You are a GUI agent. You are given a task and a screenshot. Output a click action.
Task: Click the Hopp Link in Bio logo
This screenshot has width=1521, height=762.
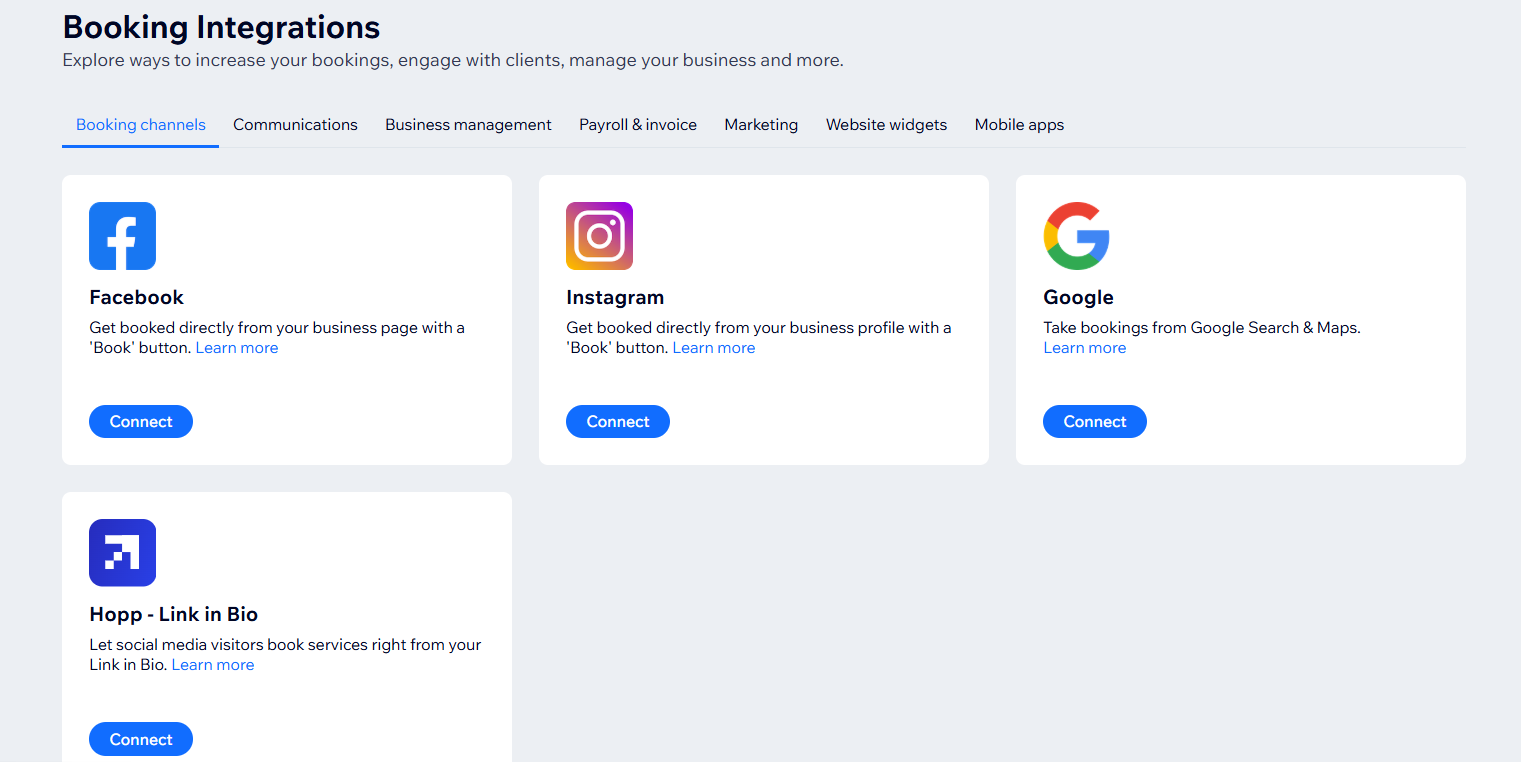[122, 552]
